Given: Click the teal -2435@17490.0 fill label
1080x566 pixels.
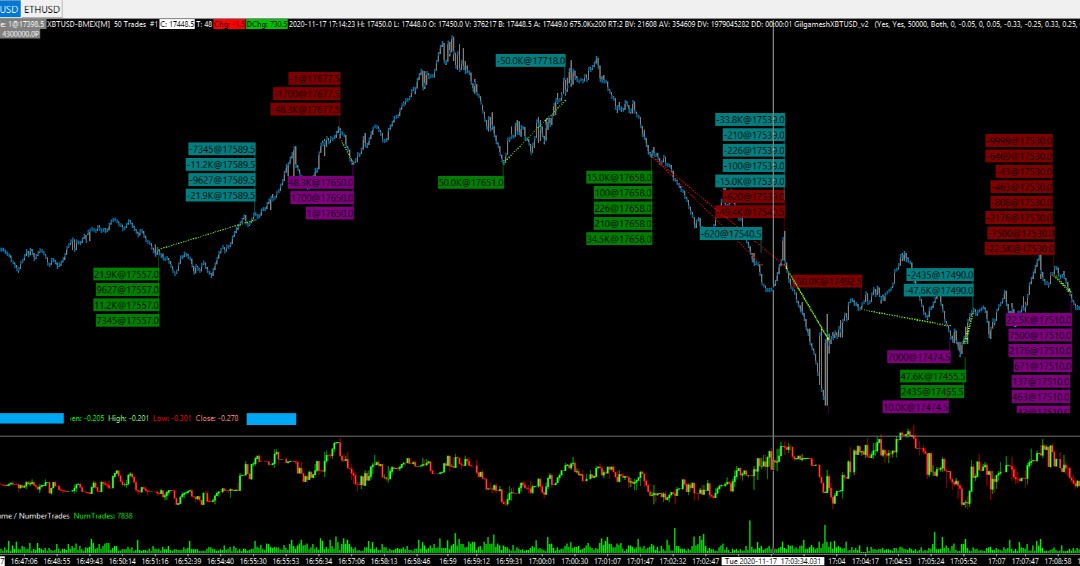Looking at the screenshot, I should [939, 275].
